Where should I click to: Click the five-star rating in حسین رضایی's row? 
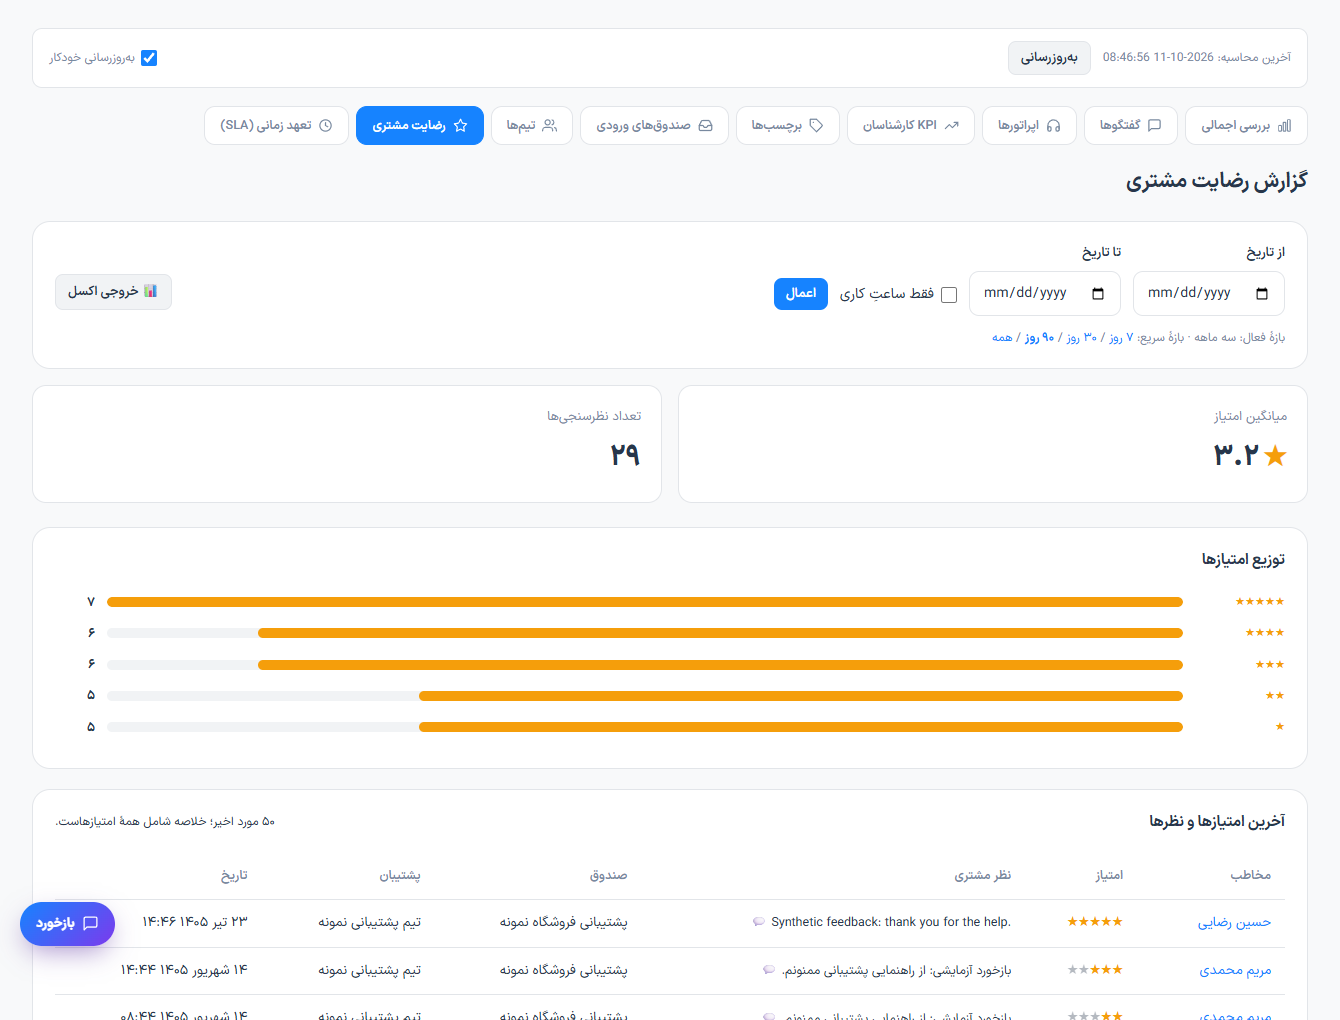pos(1095,922)
